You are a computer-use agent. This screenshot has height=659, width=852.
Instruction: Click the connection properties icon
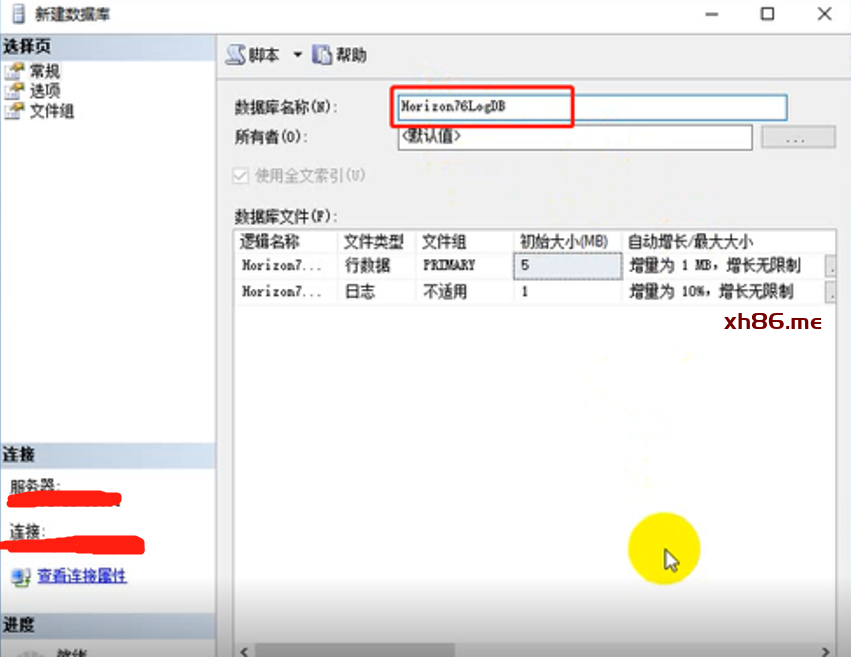pyautogui.click(x=21, y=577)
